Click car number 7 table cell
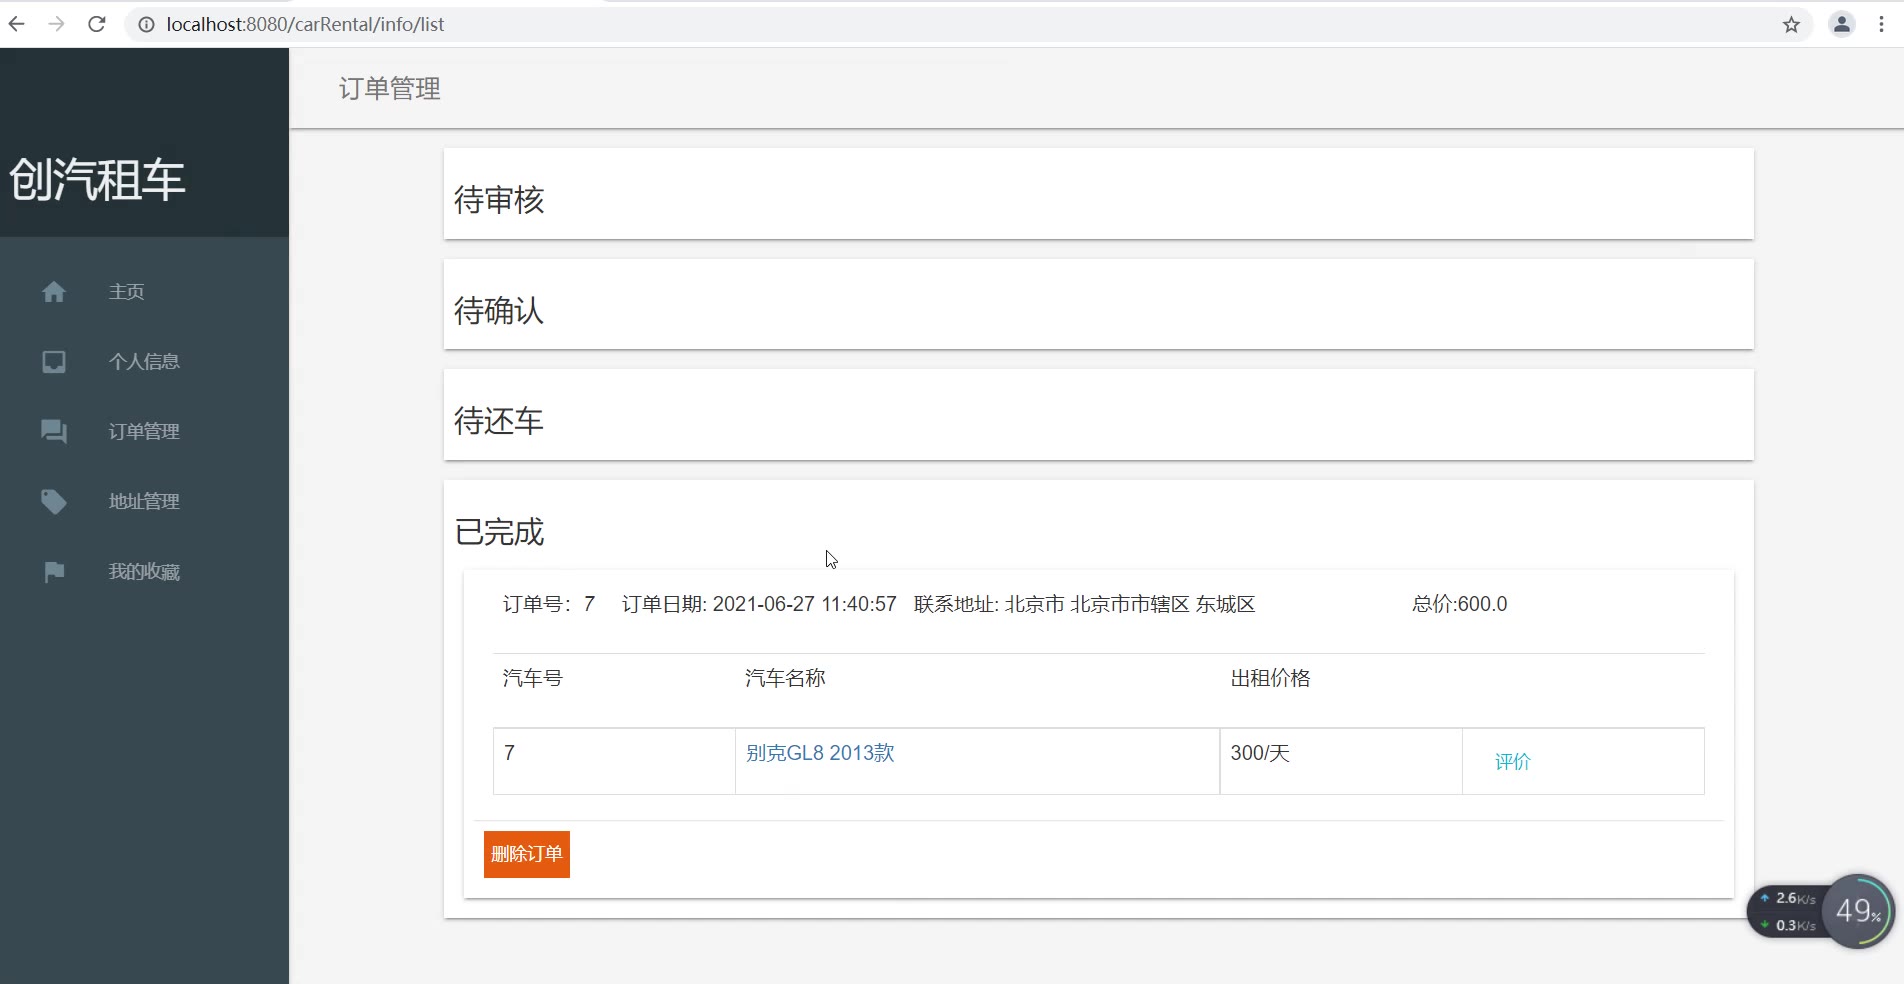This screenshot has height=984, width=1904. pyautogui.click(x=614, y=761)
